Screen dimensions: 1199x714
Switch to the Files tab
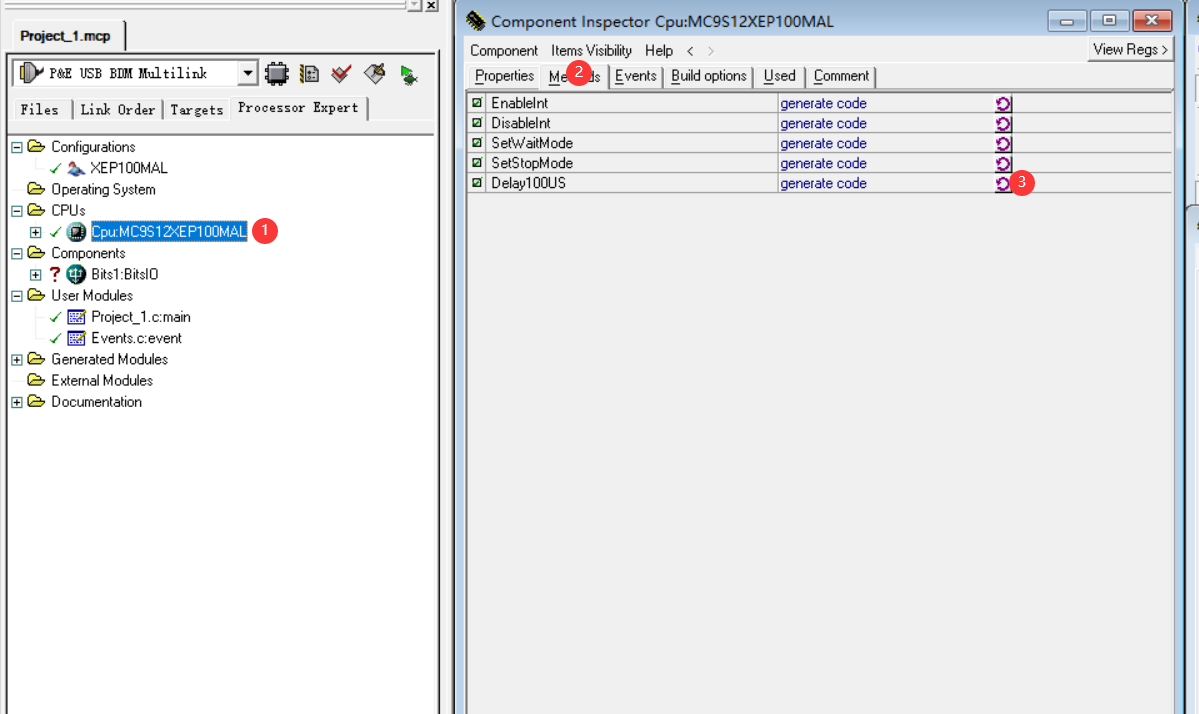pyautogui.click(x=40, y=109)
